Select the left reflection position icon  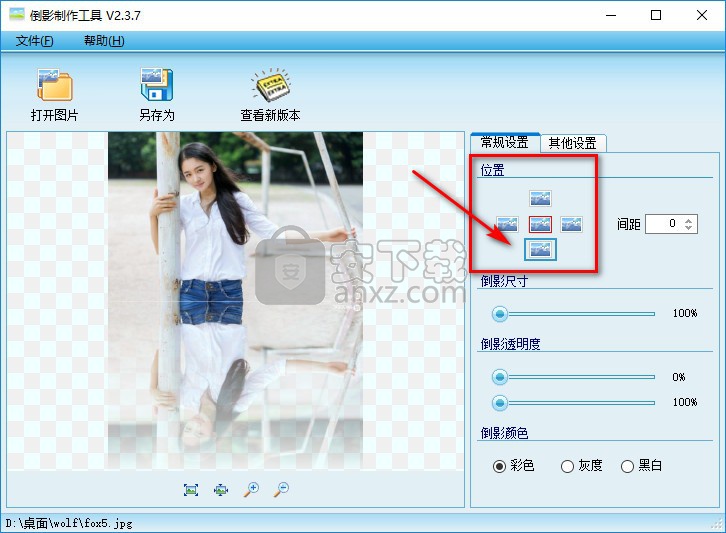507,224
